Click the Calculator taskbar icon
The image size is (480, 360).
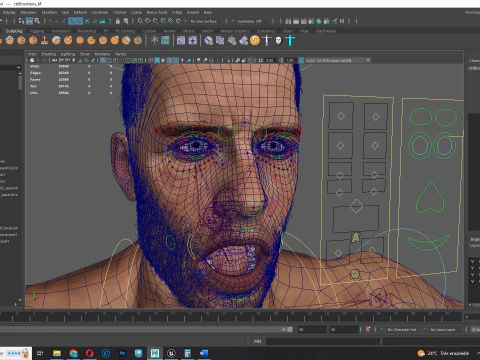point(187,353)
